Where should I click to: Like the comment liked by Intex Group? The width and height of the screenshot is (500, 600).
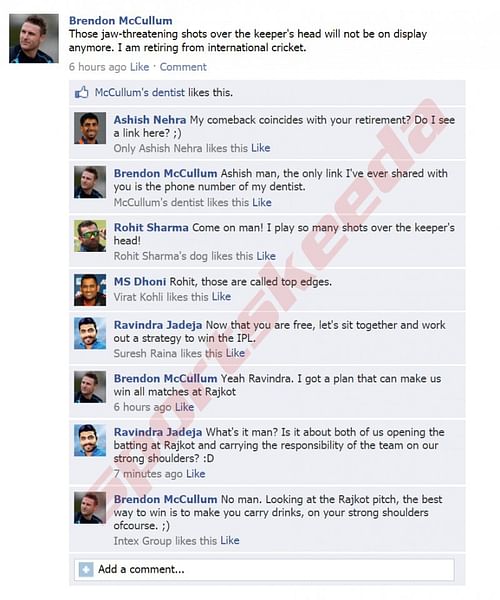tap(230, 541)
